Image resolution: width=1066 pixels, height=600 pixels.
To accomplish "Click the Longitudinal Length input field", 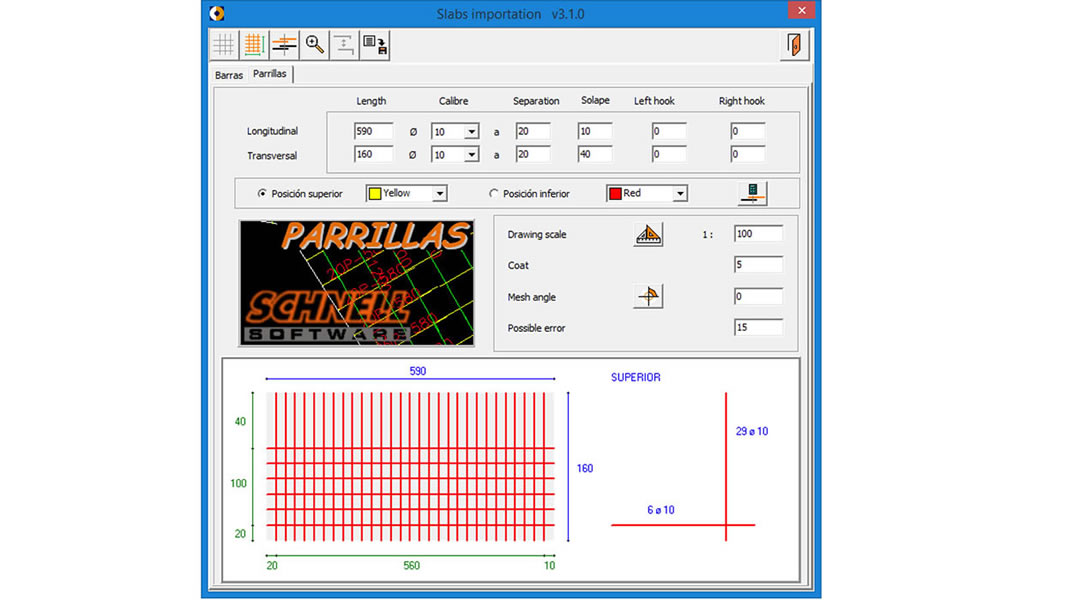I will pos(373,131).
